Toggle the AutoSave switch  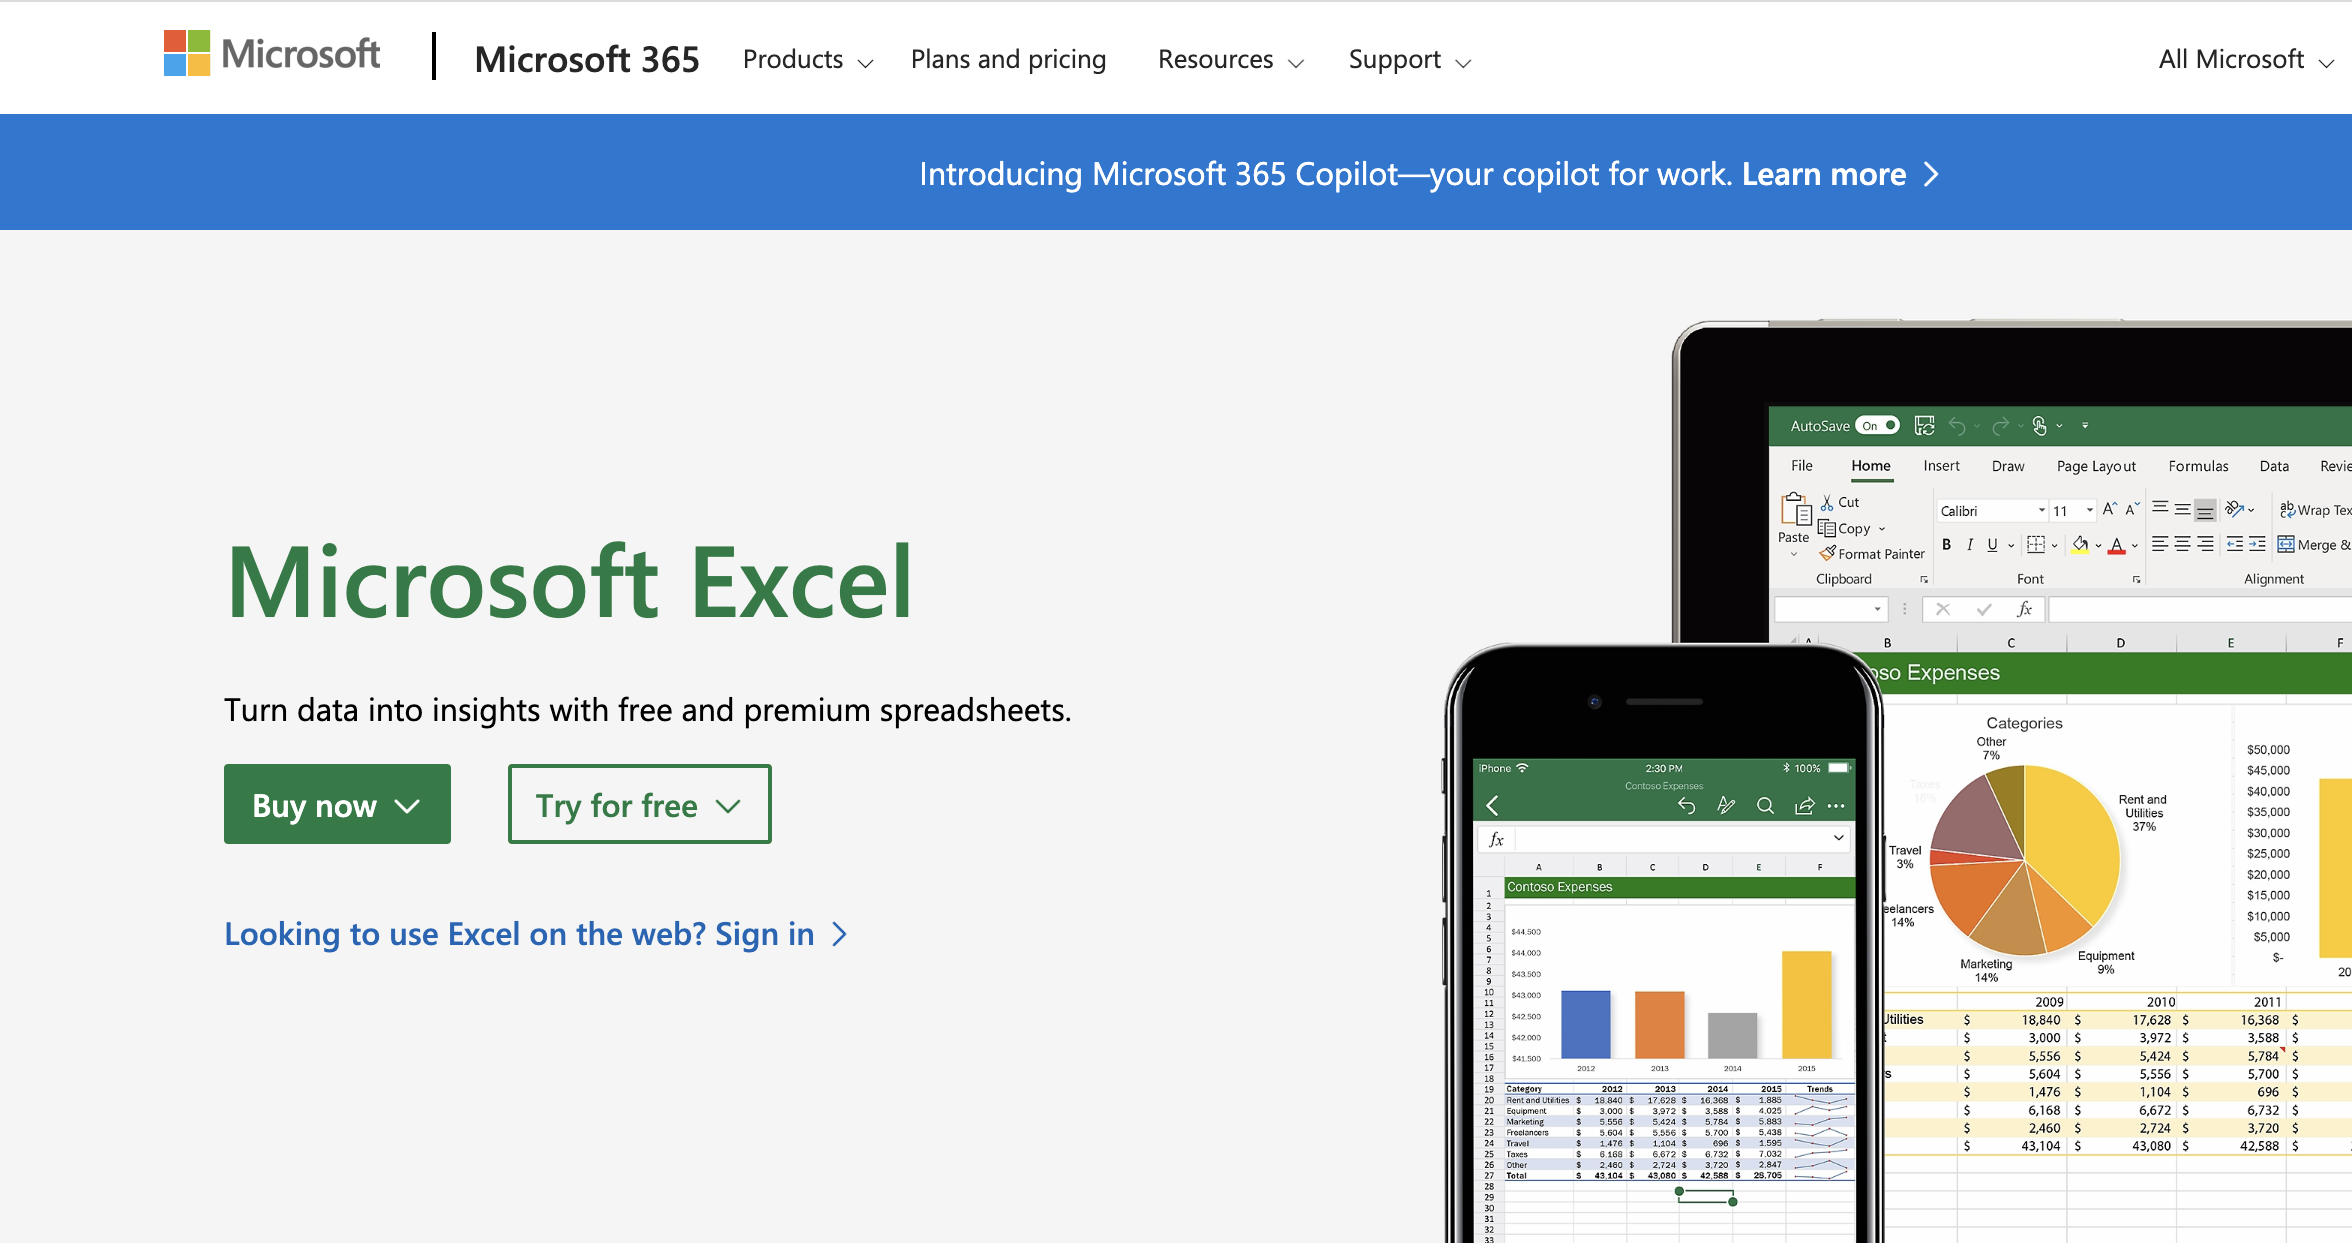pos(1878,426)
